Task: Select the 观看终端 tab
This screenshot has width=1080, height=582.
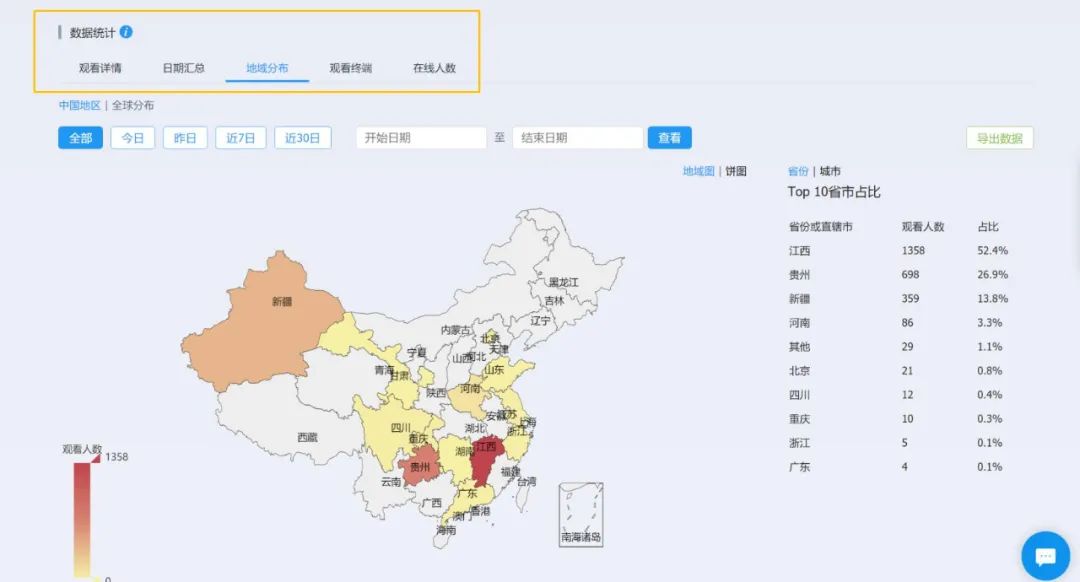Action: [351, 68]
